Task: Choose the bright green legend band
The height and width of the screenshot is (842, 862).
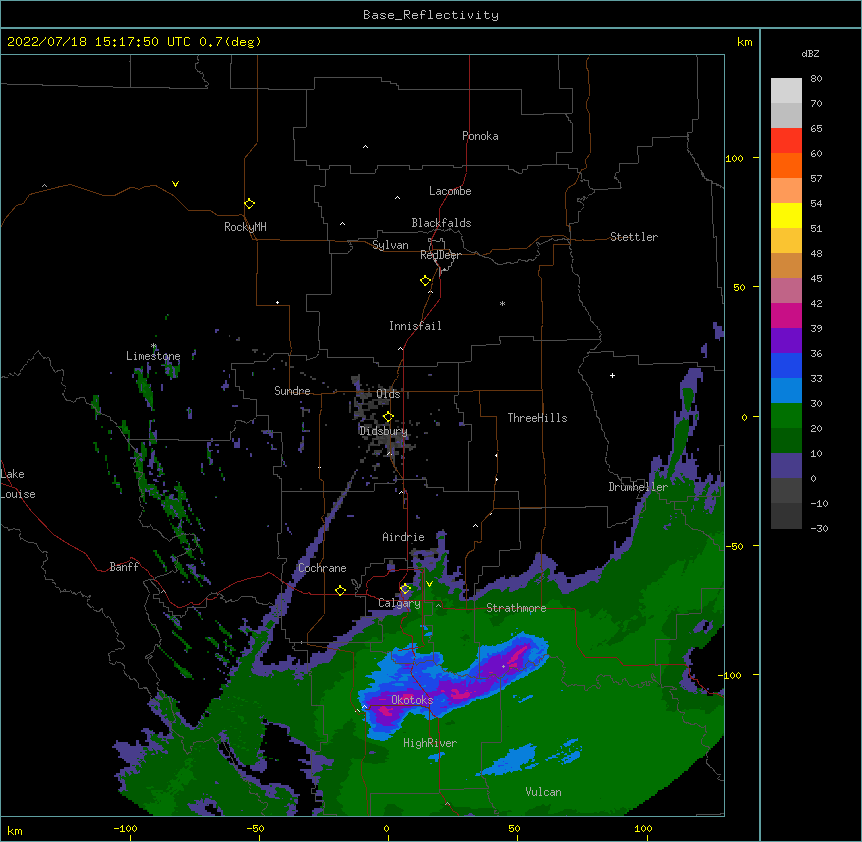Action: [x=786, y=416]
